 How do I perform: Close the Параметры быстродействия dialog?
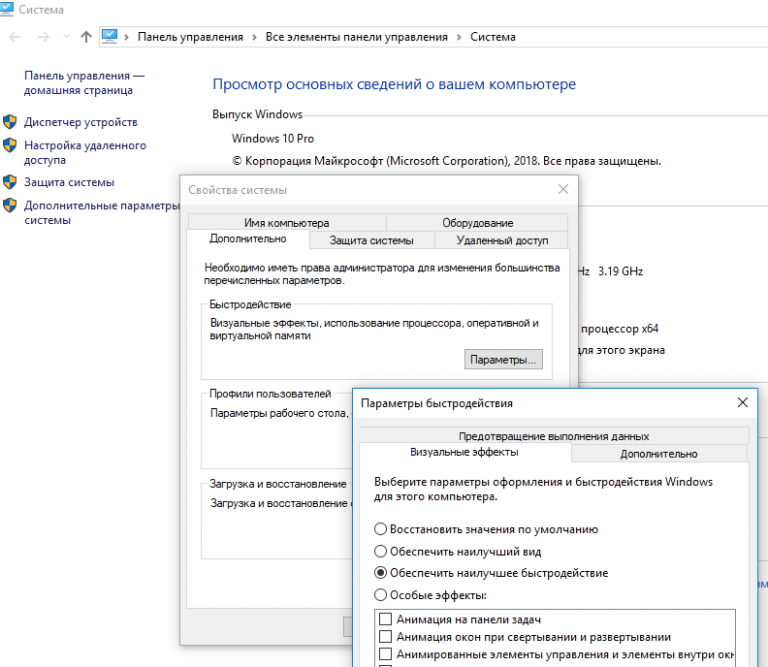(x=743, y=403)
